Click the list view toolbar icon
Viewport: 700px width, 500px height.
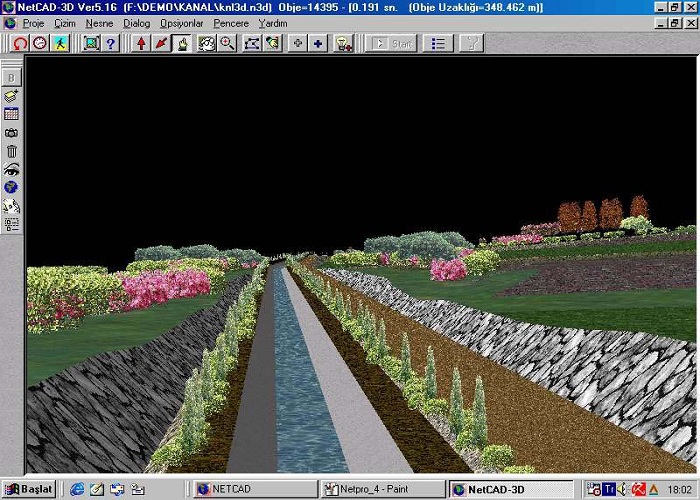click(x=437, y=43)
